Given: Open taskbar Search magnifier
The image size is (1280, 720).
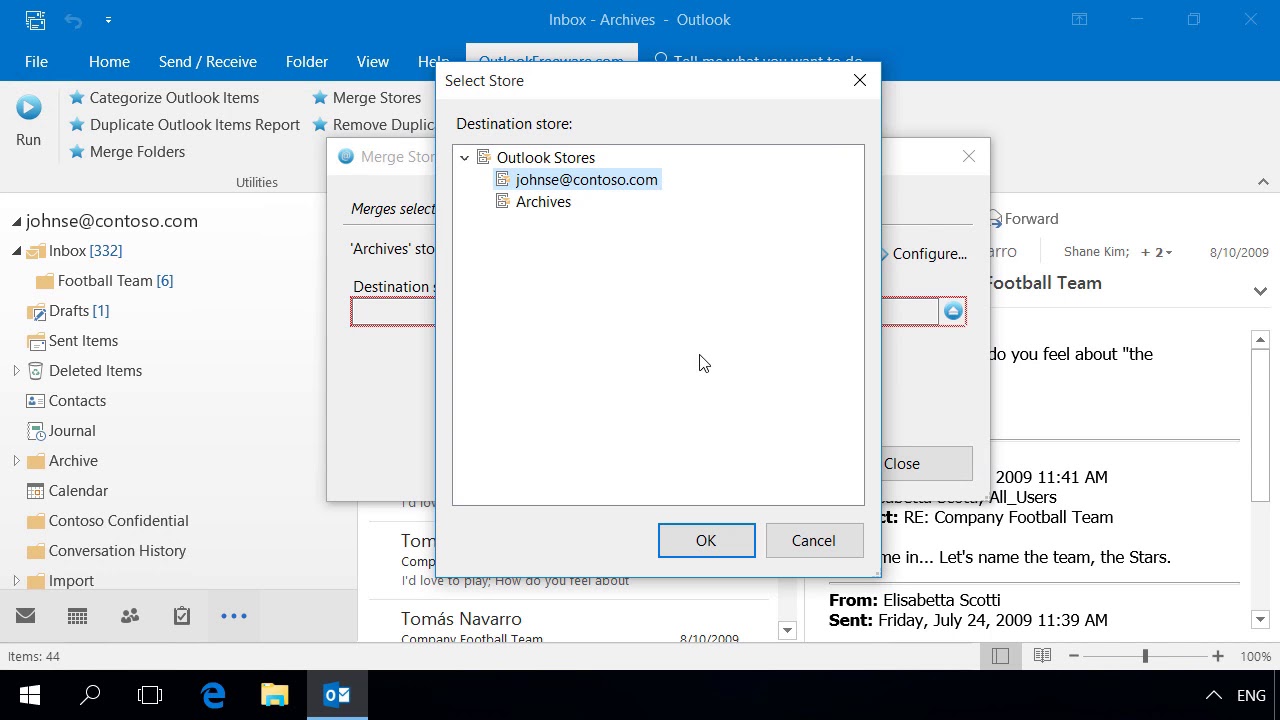Looking at the screenshot, I should pyautogui.click(x=90, y=695).
